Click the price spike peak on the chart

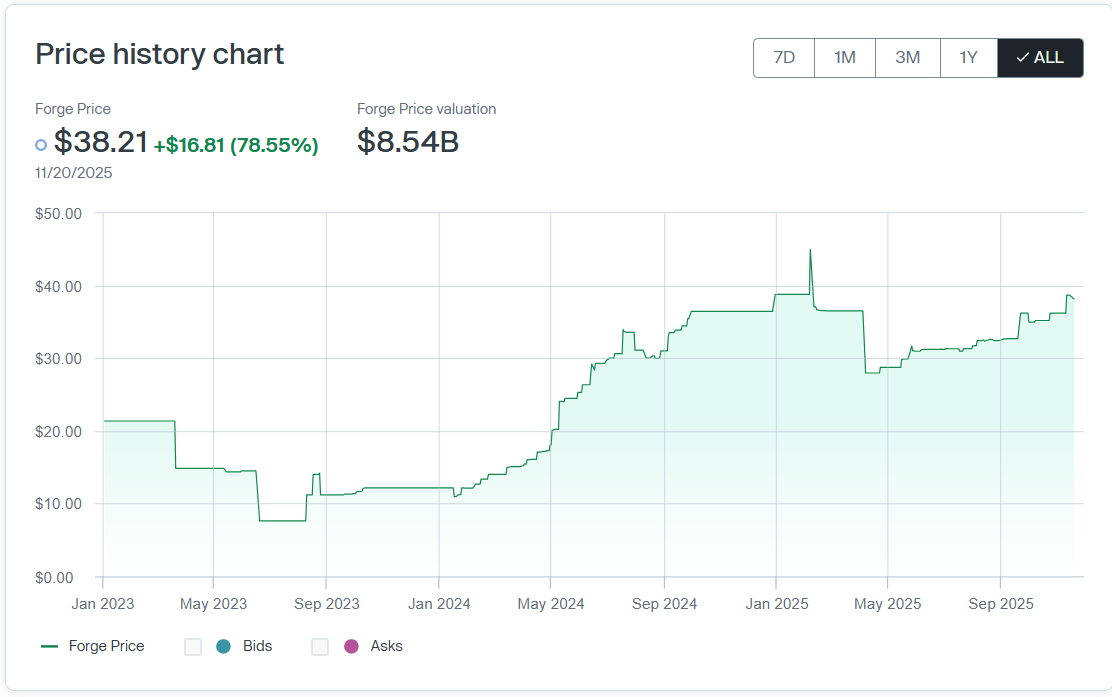coord(810,250)
